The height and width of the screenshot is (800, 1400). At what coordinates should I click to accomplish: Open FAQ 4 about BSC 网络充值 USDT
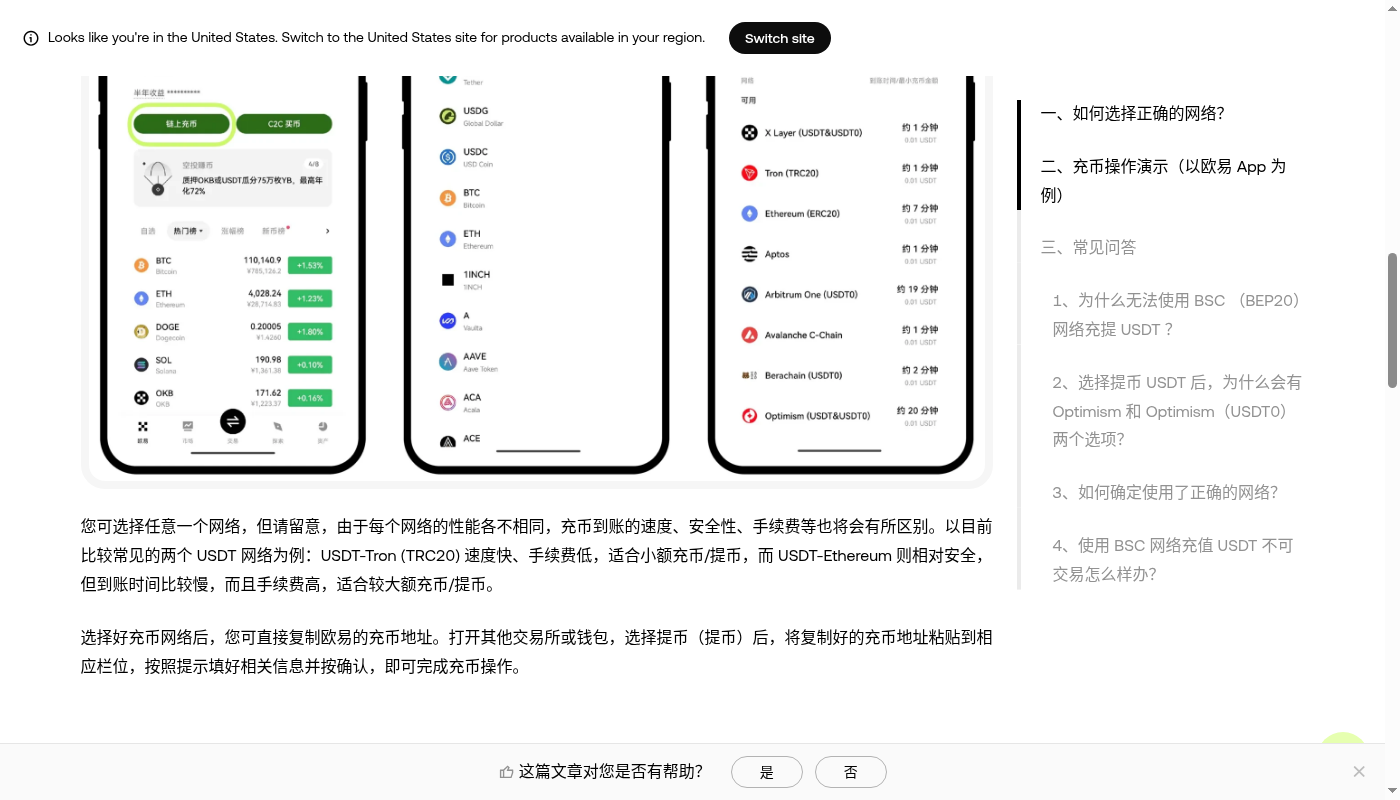click(x=1173, y=560)
